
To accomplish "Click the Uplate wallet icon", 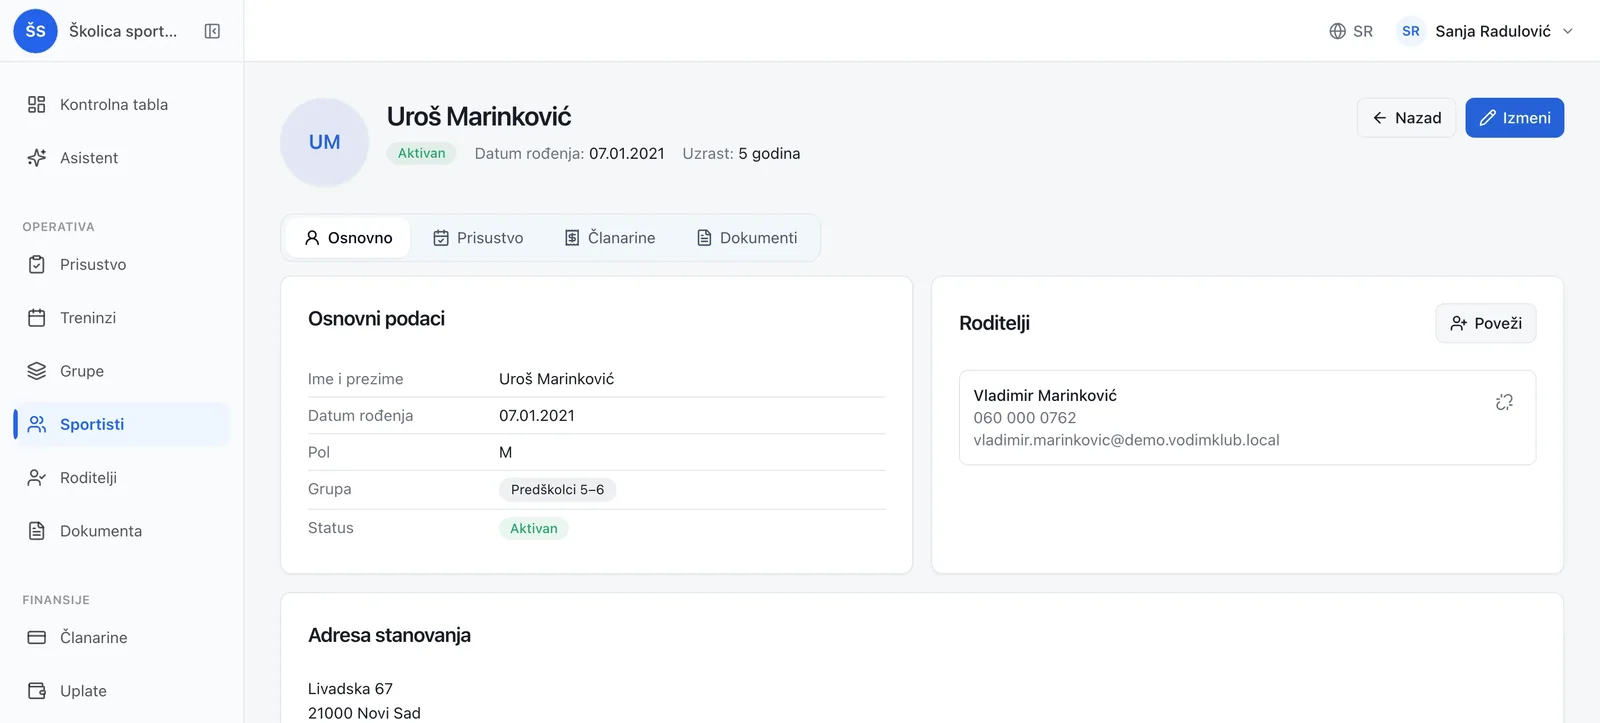I will (x=37, y=691).
